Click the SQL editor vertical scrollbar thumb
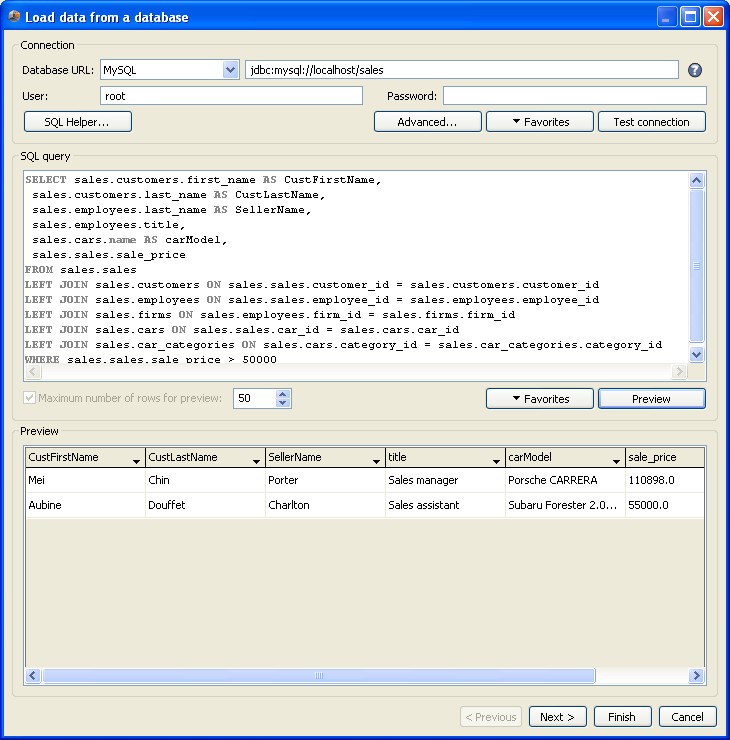730x740 pixels. click(x=696, y=266)
